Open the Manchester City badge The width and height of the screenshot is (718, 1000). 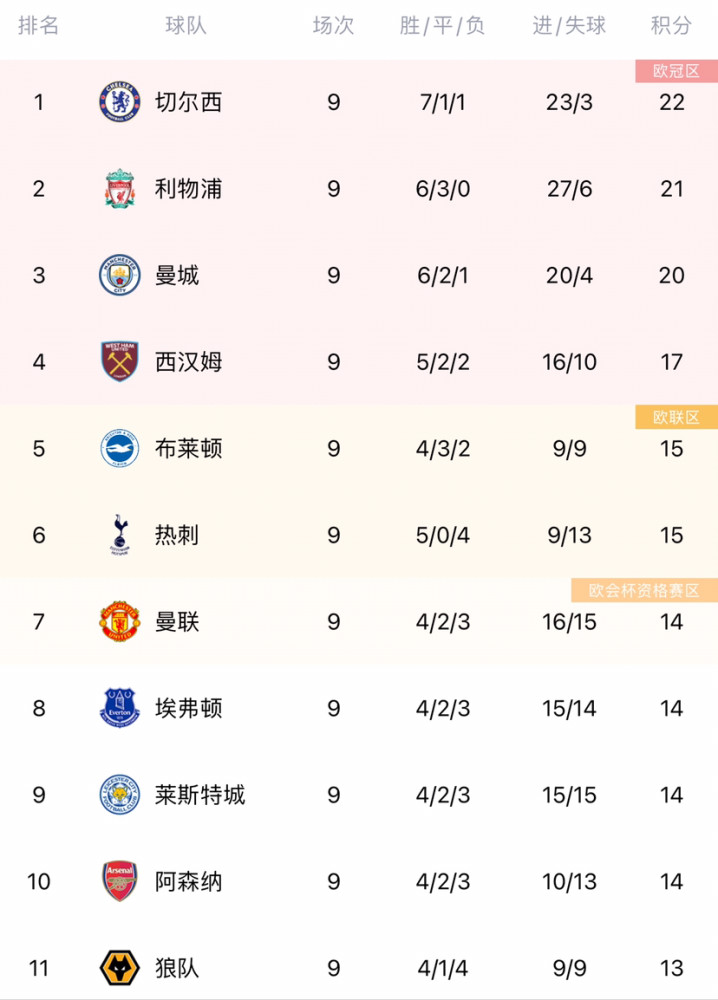[120, 275]
